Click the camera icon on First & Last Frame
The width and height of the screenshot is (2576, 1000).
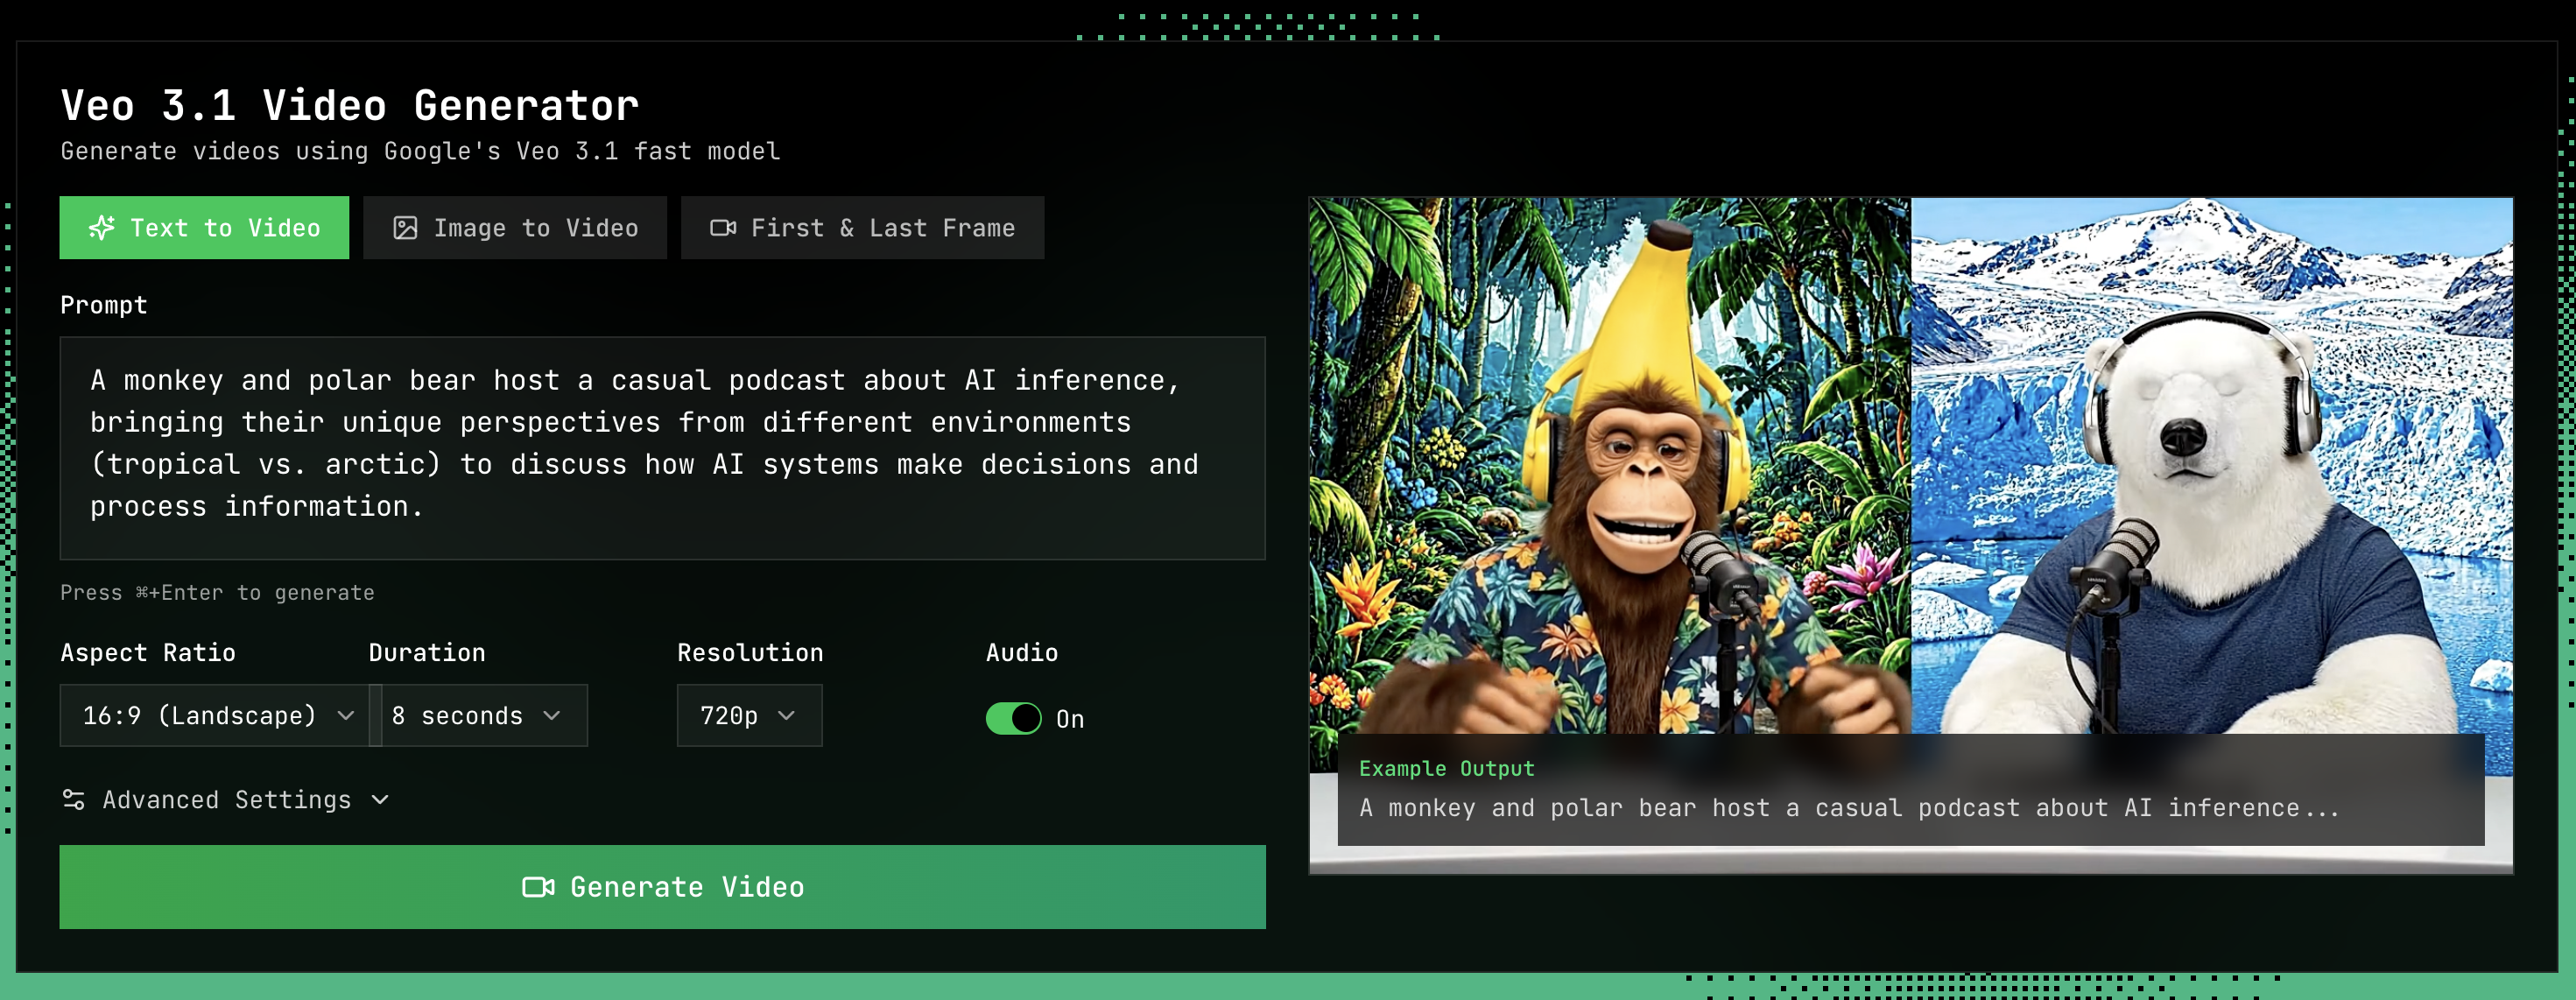723,227
